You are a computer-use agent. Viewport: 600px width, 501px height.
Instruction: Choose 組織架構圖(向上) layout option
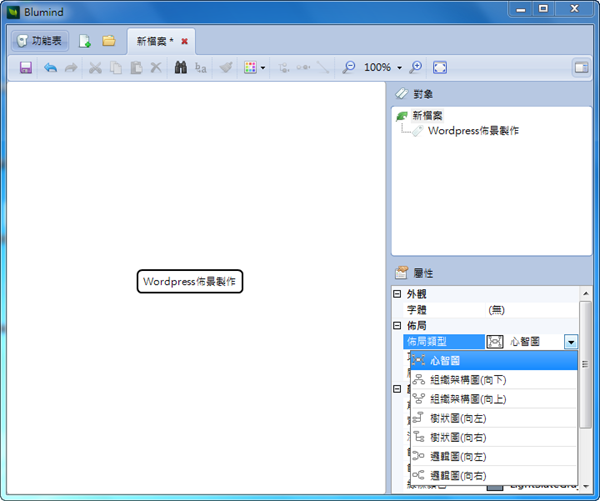(494, 399)
